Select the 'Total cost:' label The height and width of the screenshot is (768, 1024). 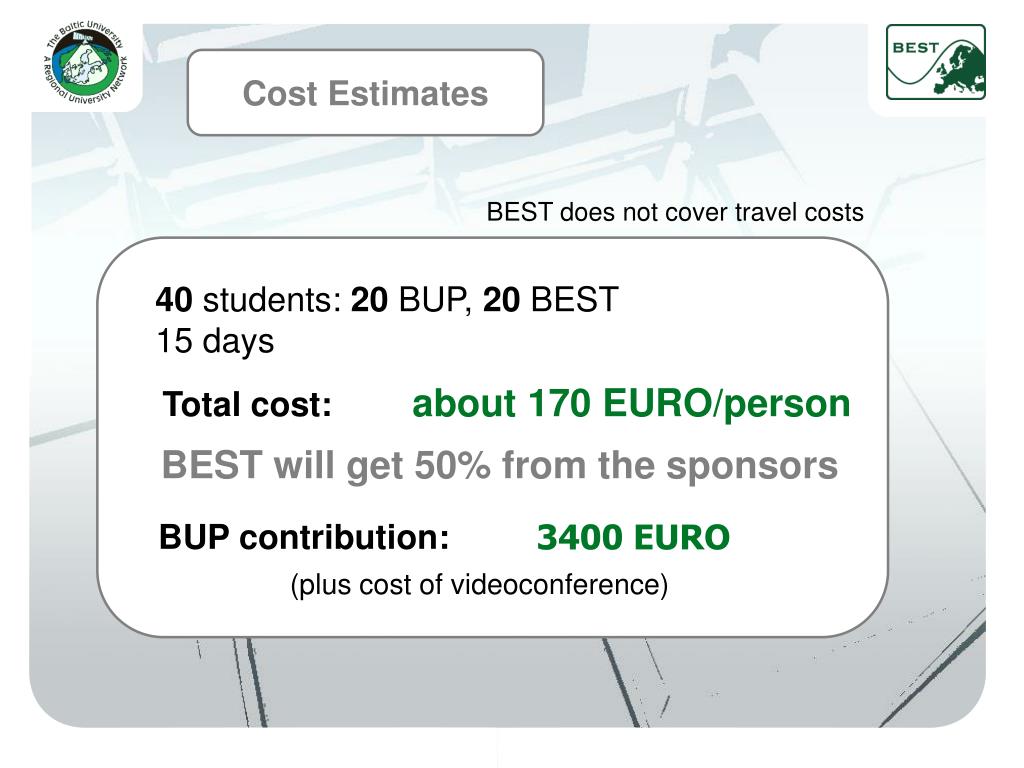pos(248,404)
